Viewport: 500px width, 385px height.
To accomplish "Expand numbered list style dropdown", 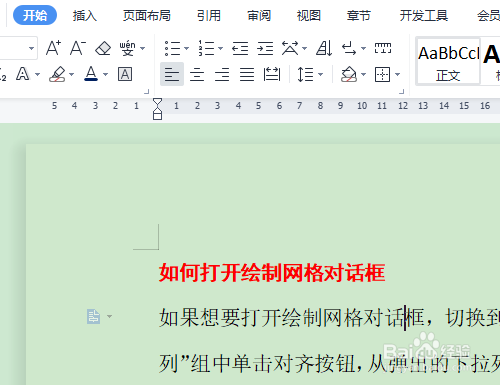I will [x=220, y=49].
